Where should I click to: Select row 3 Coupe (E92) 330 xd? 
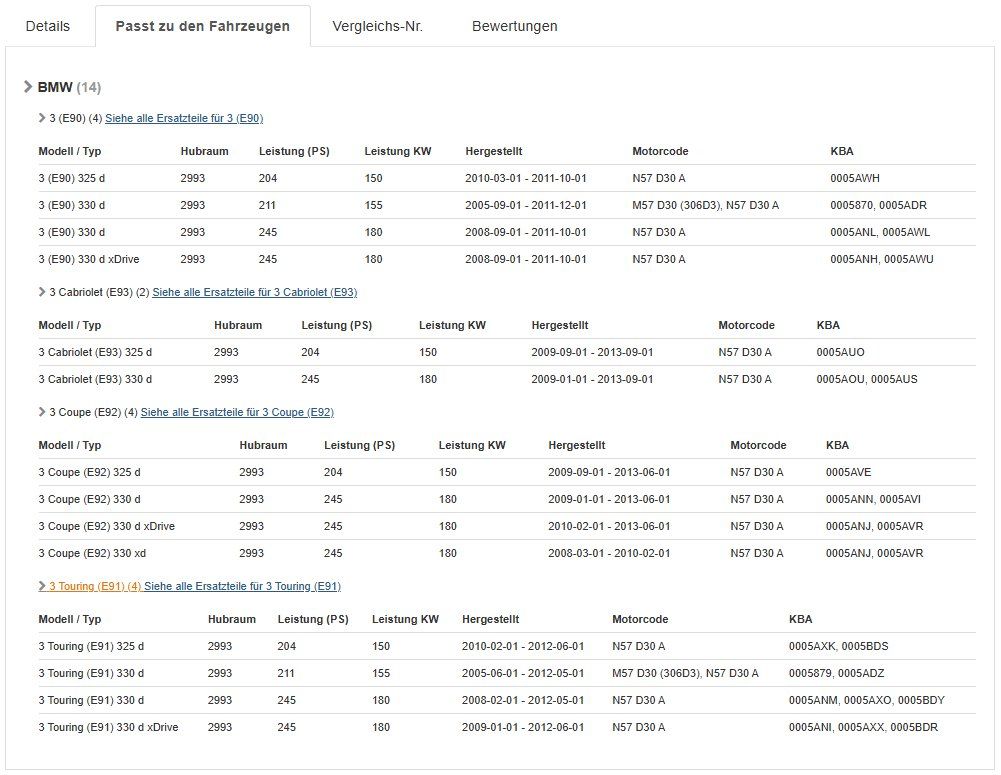pos(507,553)
